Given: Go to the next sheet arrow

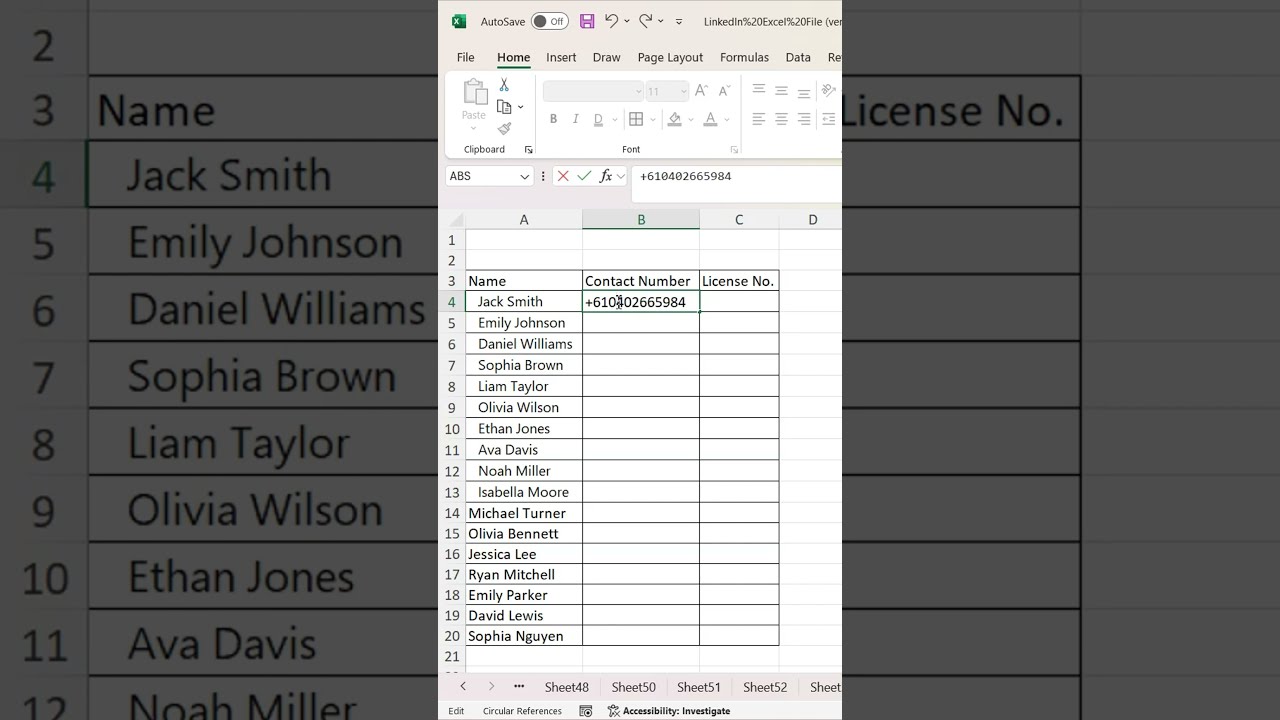Looking at the screenshot, I should pos(491,686).
